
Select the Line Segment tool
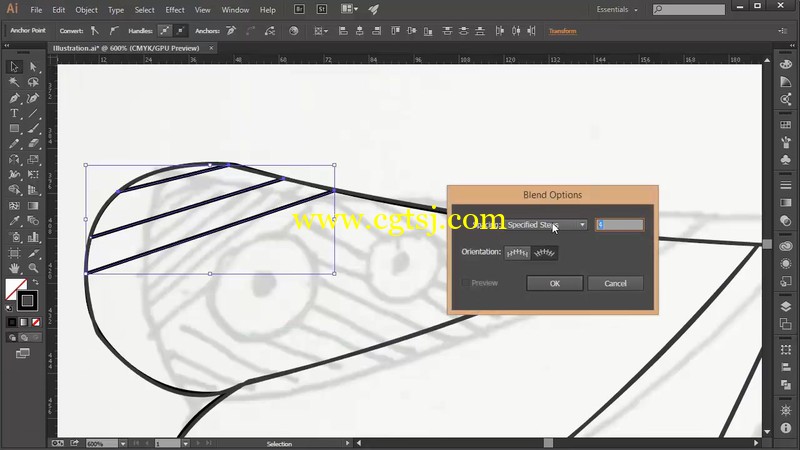(x=33, y=113)
